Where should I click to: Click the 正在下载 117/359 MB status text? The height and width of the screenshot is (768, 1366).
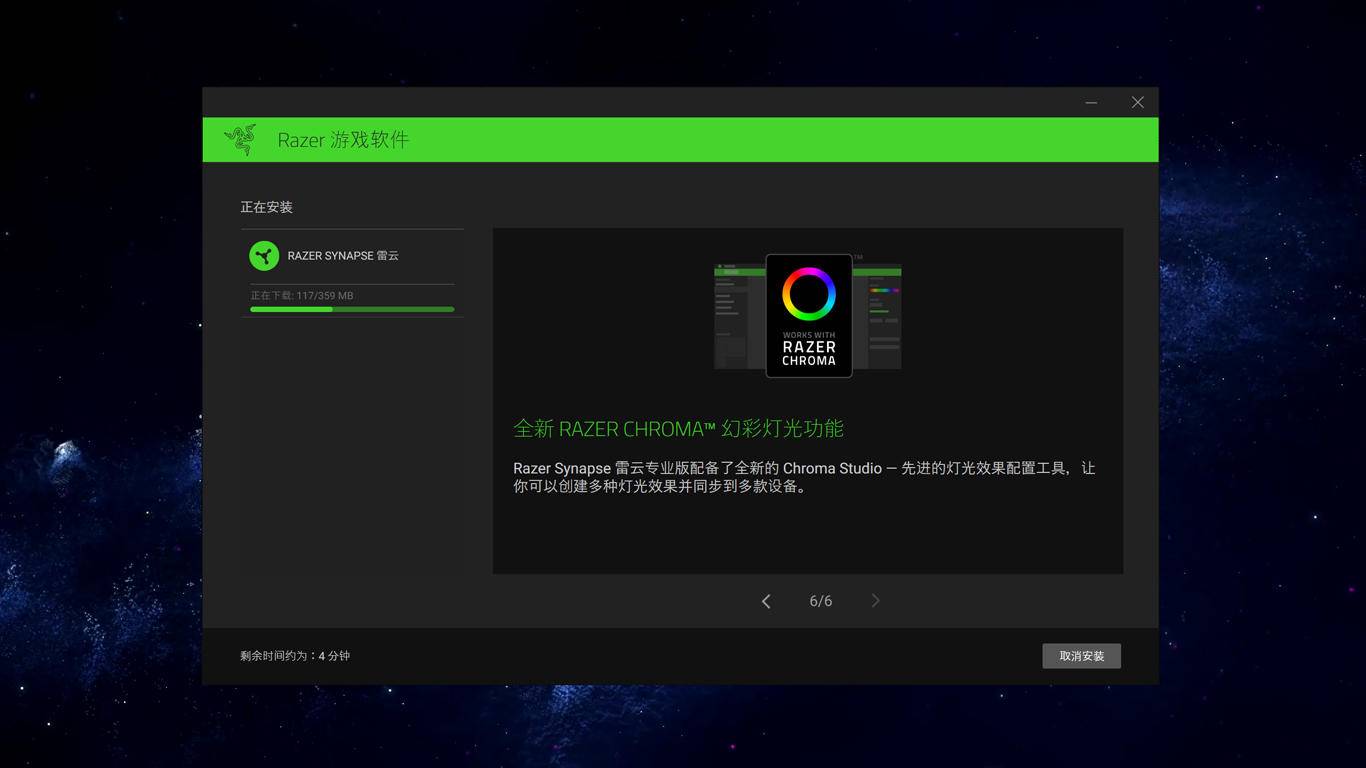pyautogui.click(x=301, y=296)
